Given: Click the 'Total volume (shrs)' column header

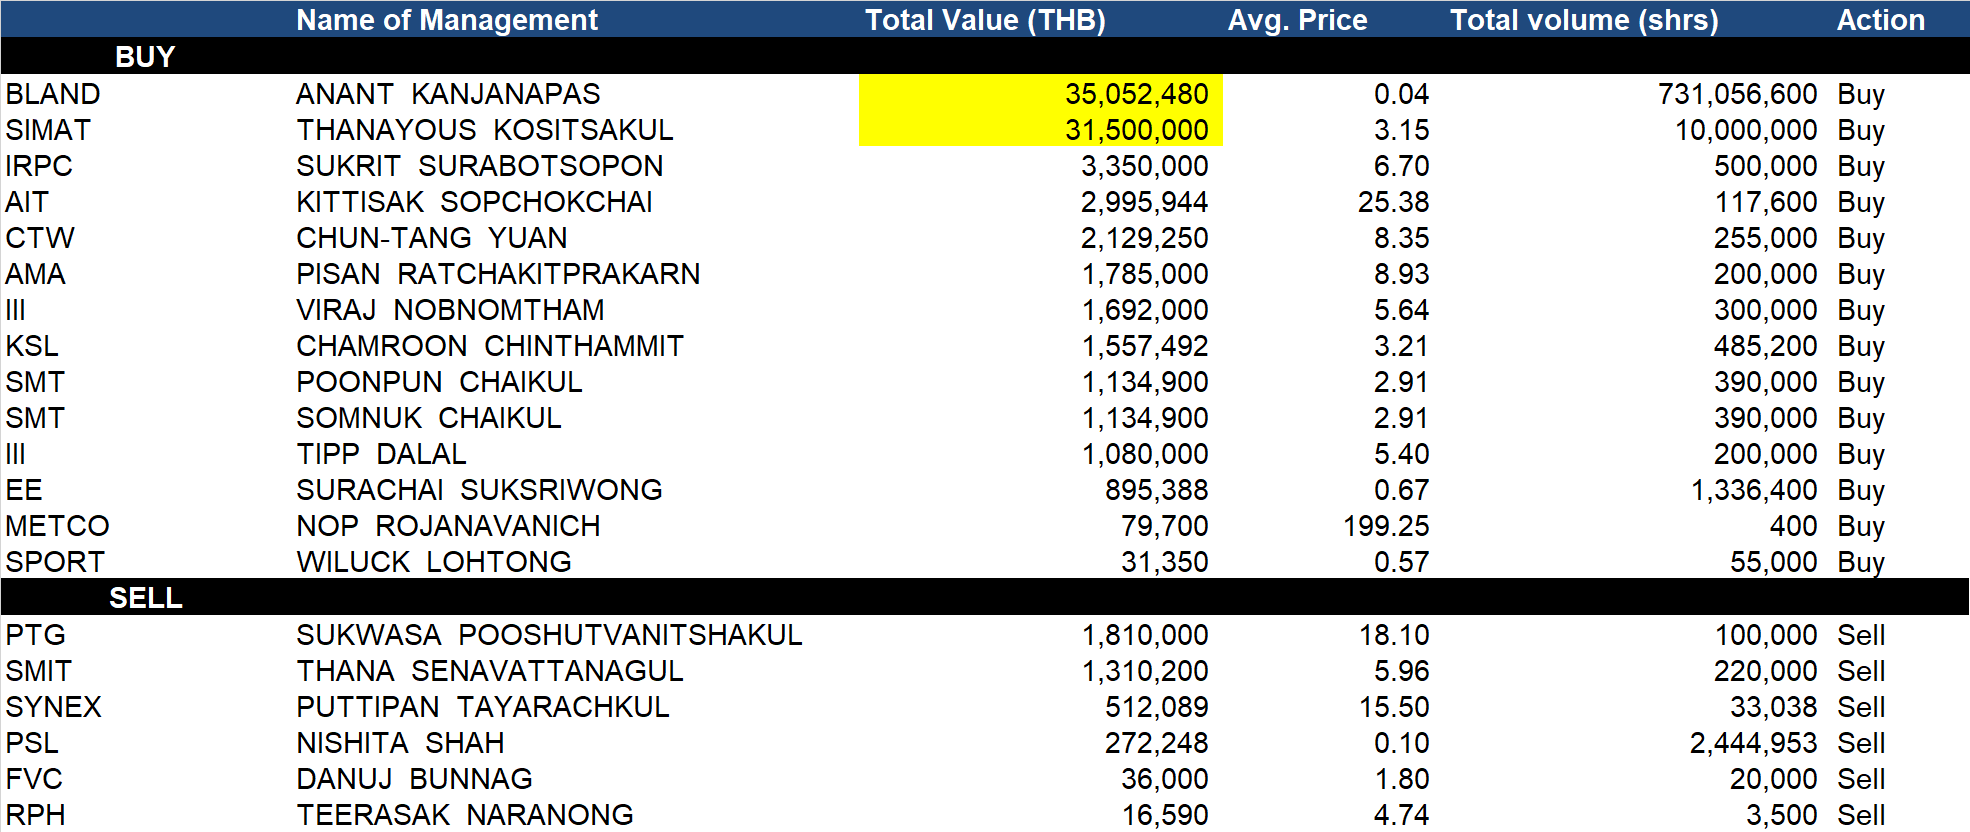Looking at the screenshot, I should (x=1584, y=20).
